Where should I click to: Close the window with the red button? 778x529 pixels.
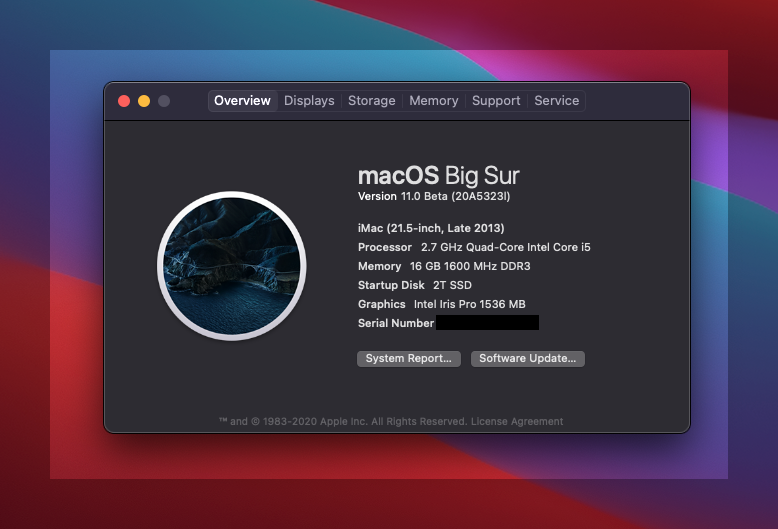(124, 101)
